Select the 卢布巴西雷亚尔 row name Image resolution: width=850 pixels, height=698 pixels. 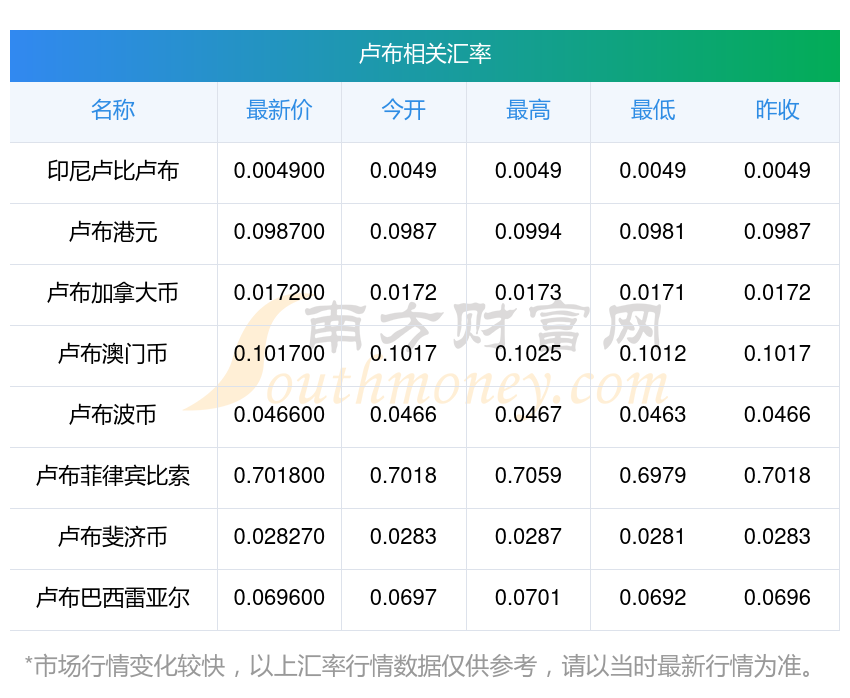[113, 598]
